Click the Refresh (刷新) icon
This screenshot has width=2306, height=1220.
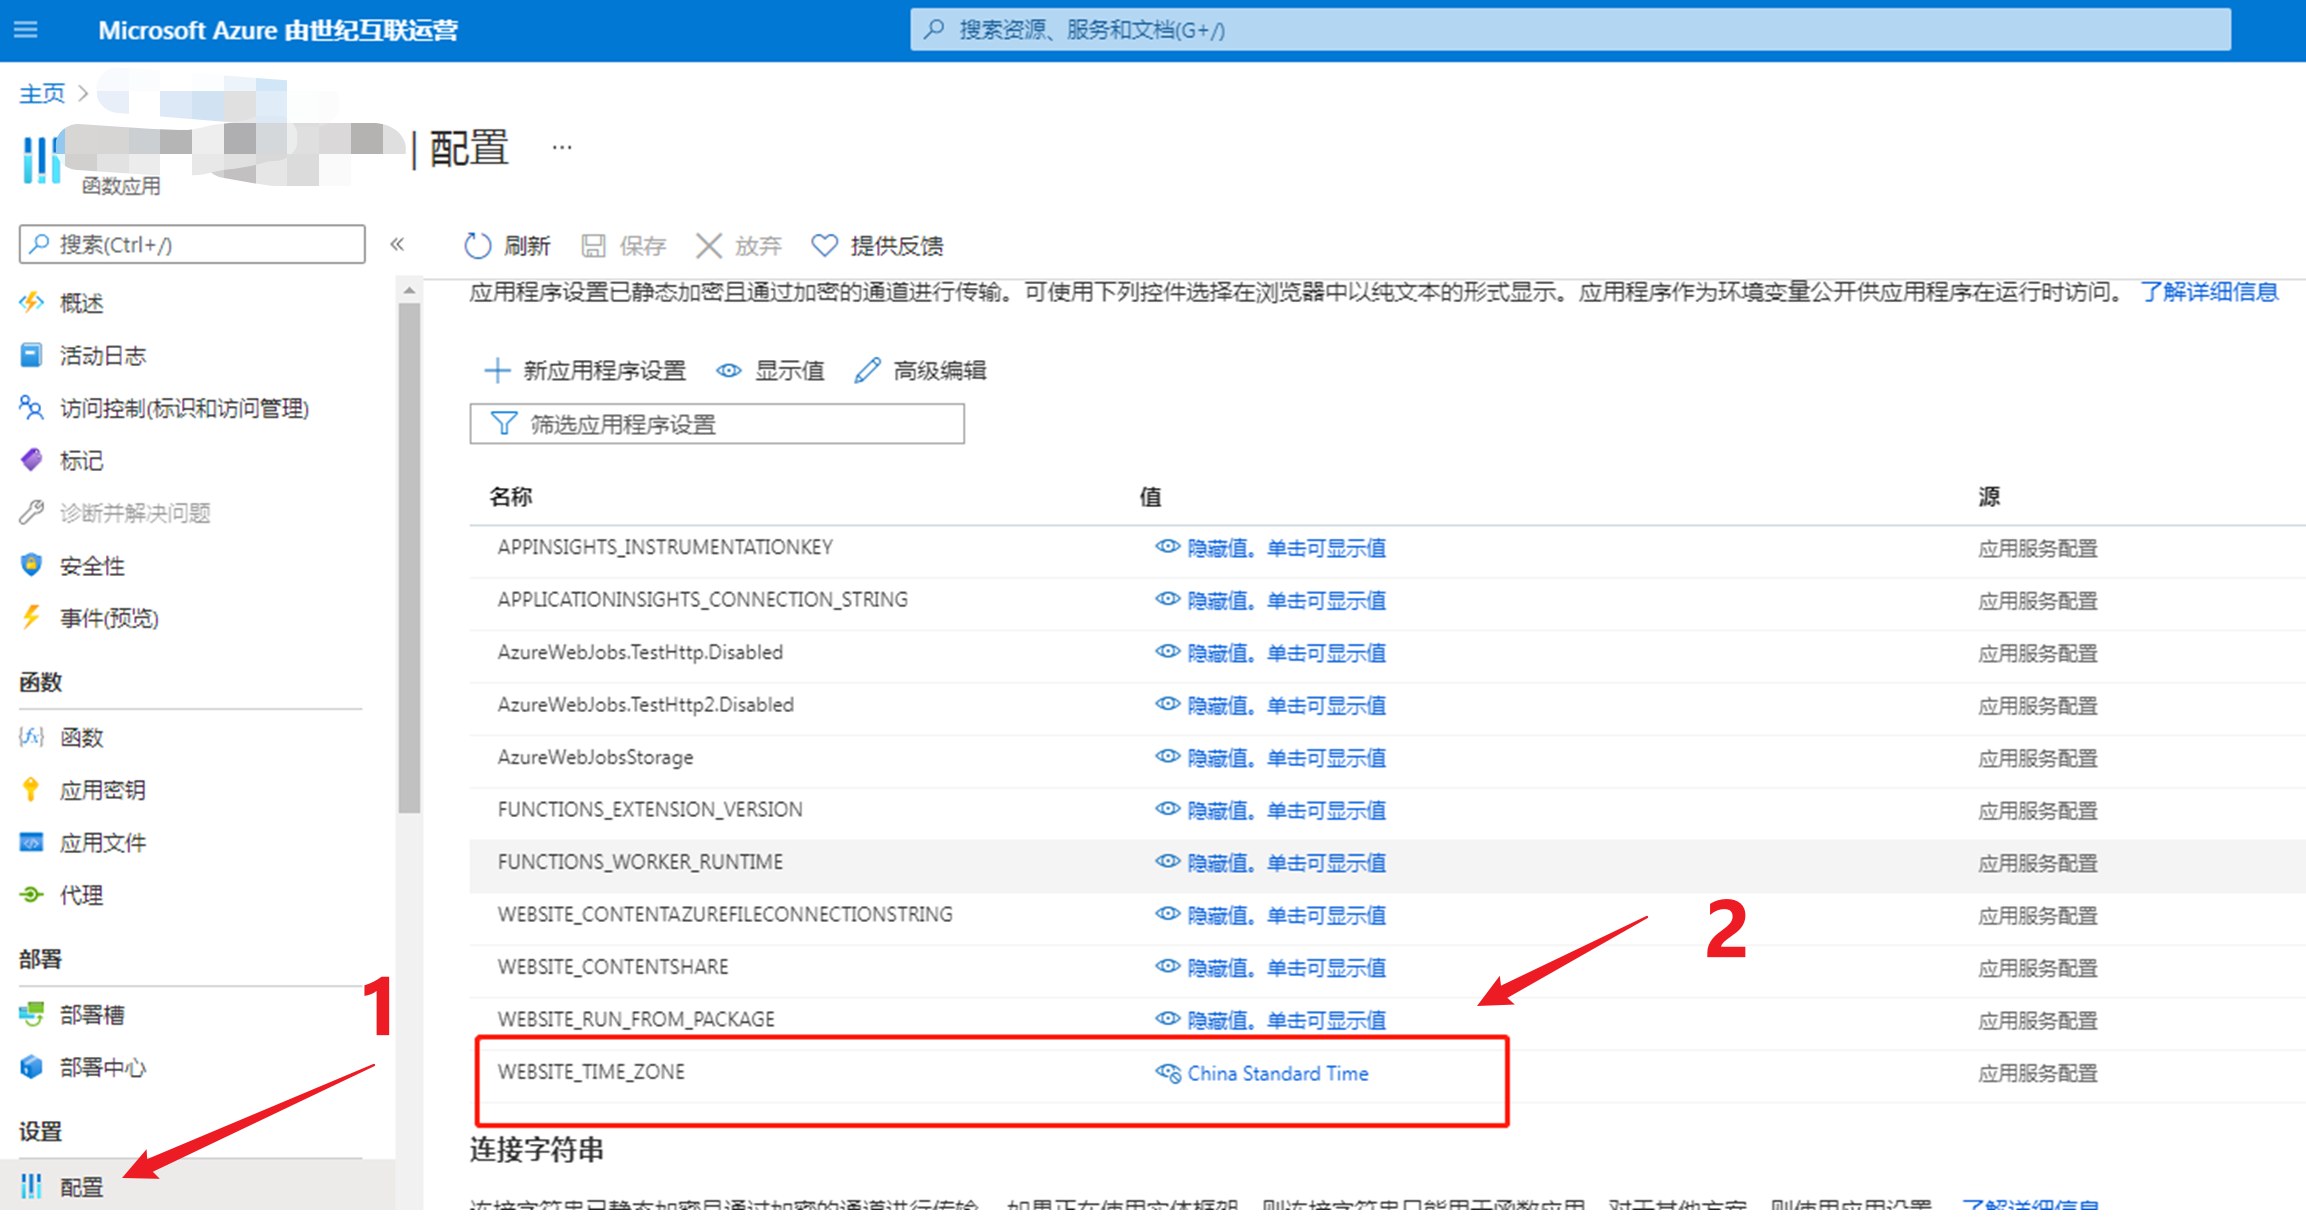(x=478, y=246)
